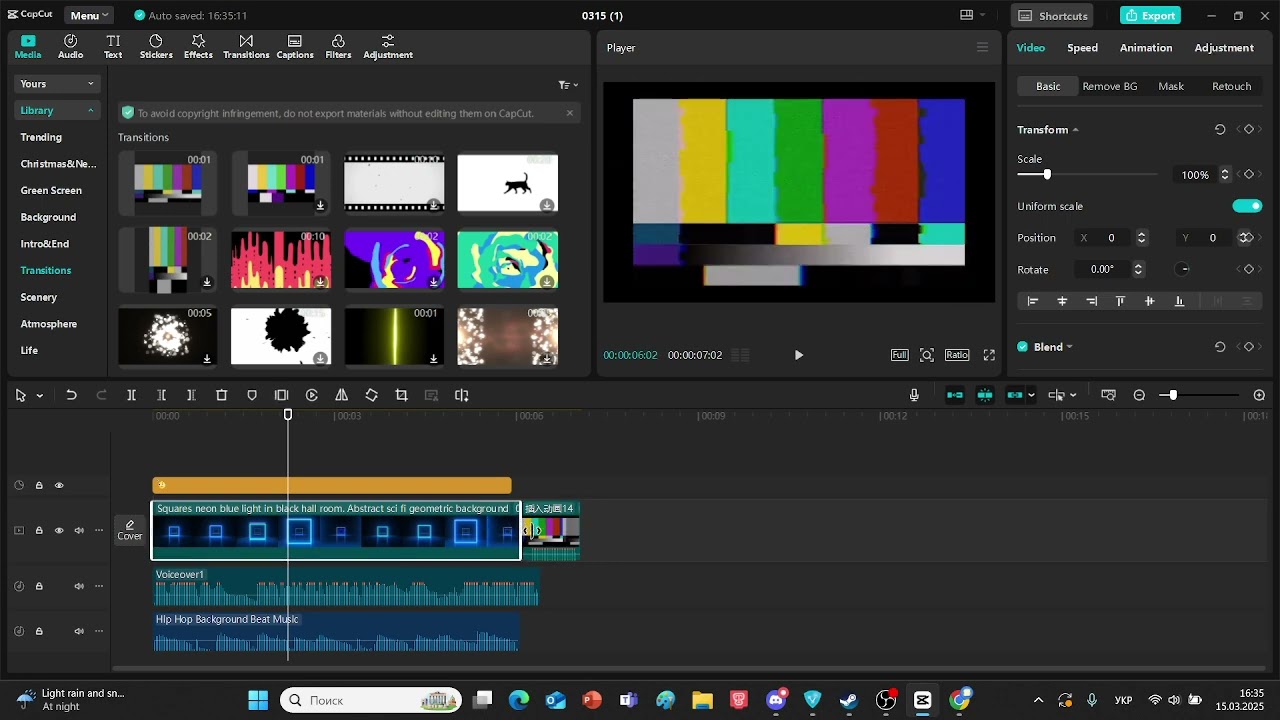Select the Crop tool in timeline toolbar
The height and width of the screenshot is (720, 1280).
[x=402, y=395]
